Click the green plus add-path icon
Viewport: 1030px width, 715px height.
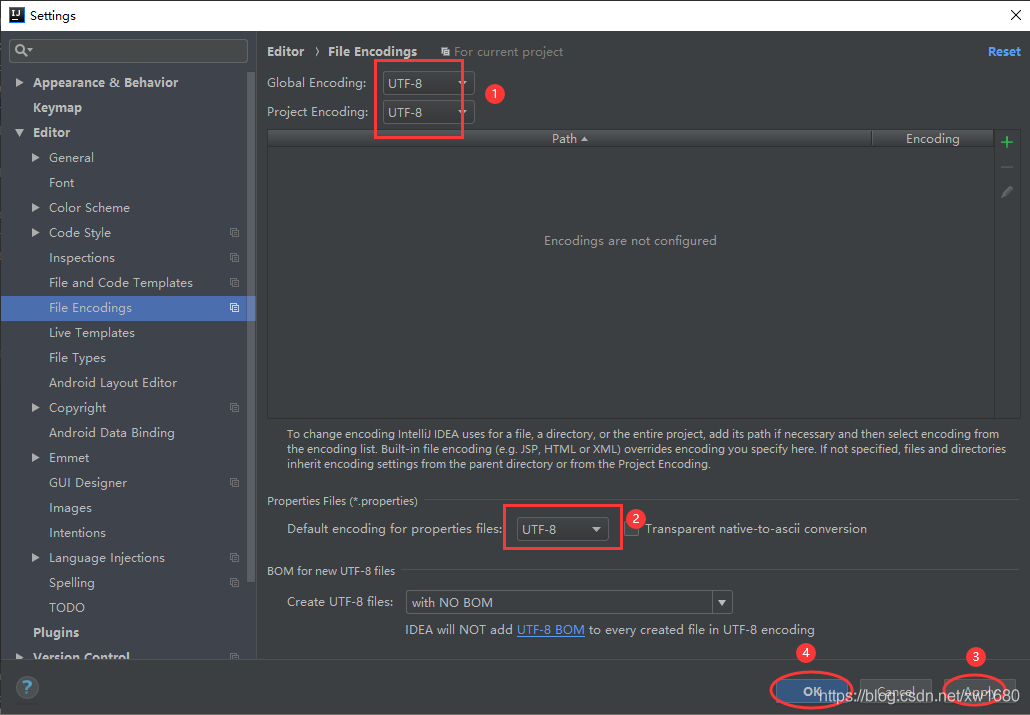pyautogui.click(x=1007, y=142)
